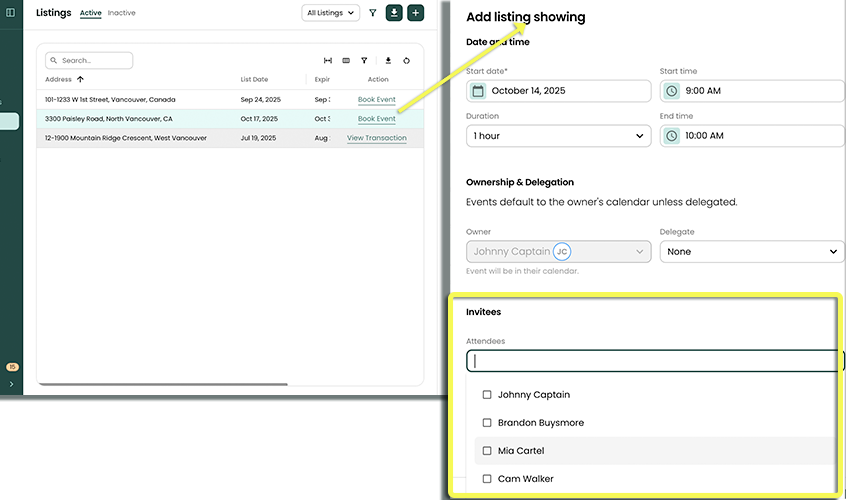Click Book Event for 3300 Paisley Road

point(377,119)
